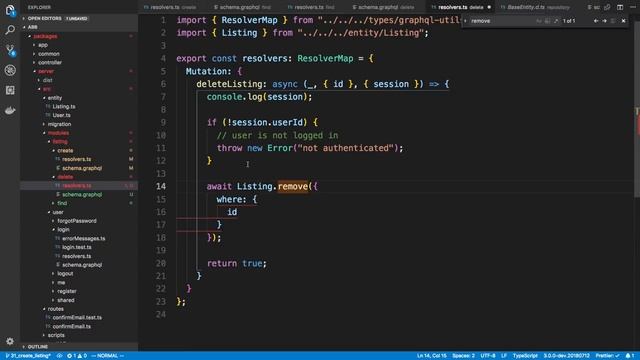This screenshot has width=640, height=360.
Task: Go to next match in find widget
Action: pos(604,21)
